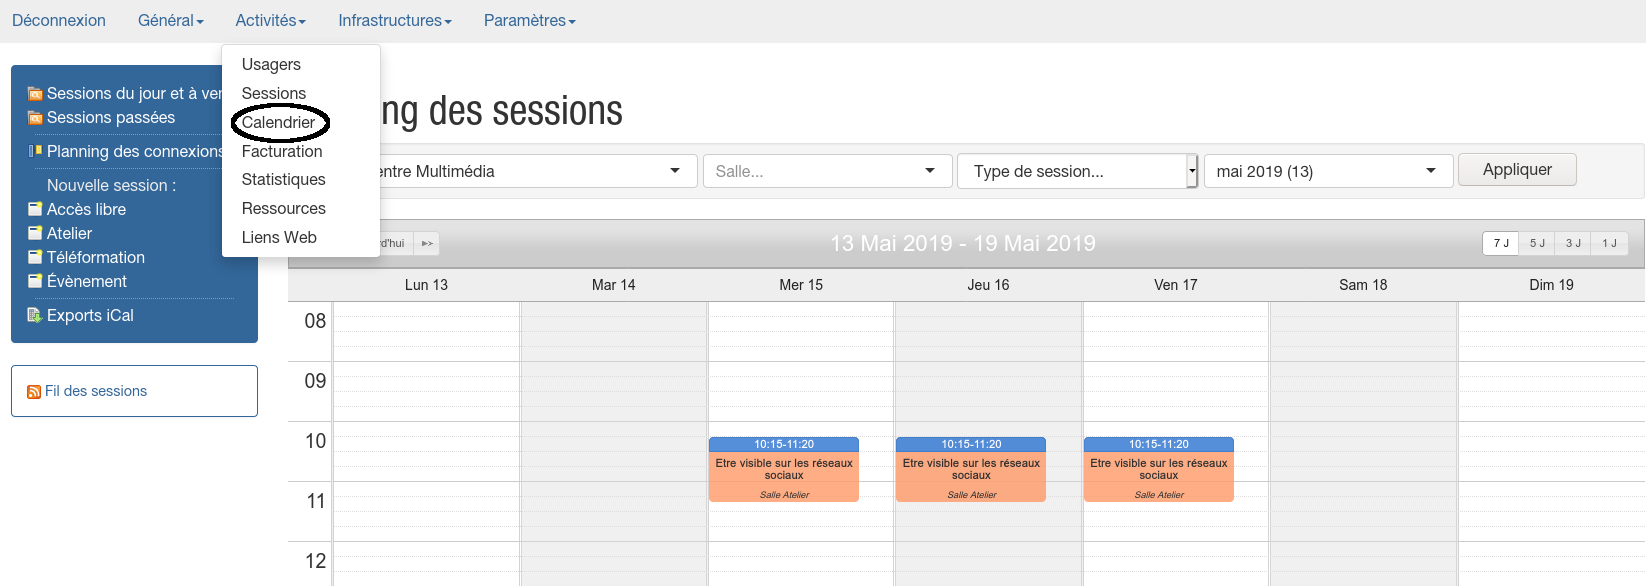Switch to the 5 J view

click(x=1537, y=243)
